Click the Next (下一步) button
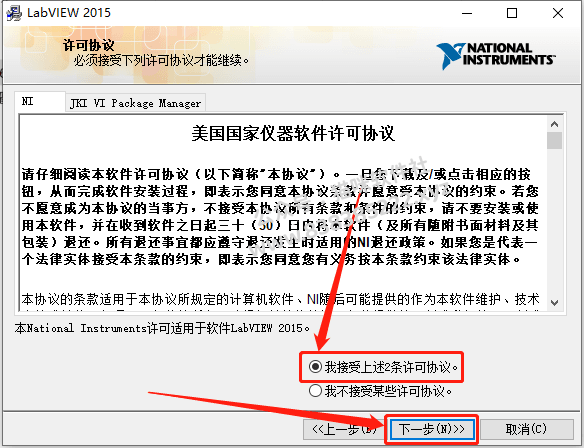The width and height of the screenshot is (584, 448). pos(432,429)
